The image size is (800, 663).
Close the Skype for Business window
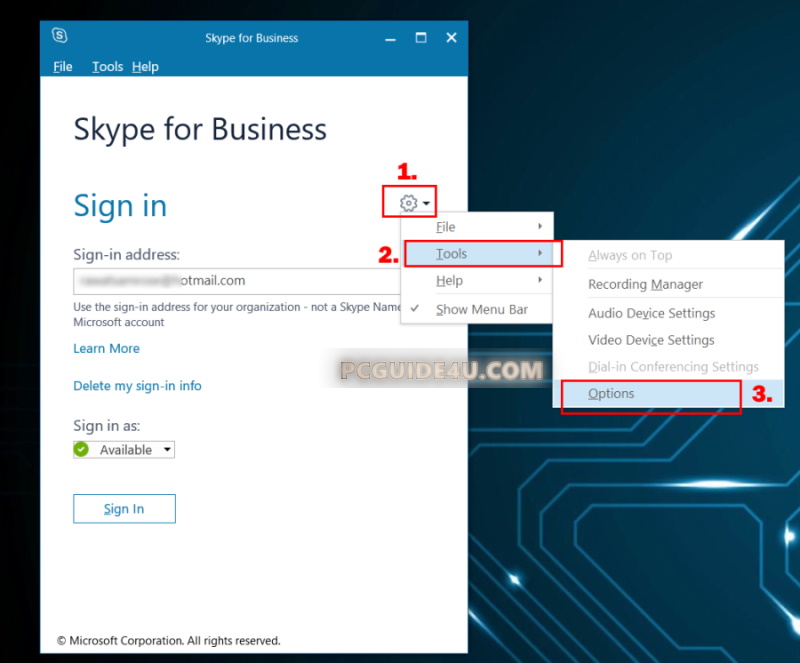point(451,38)
